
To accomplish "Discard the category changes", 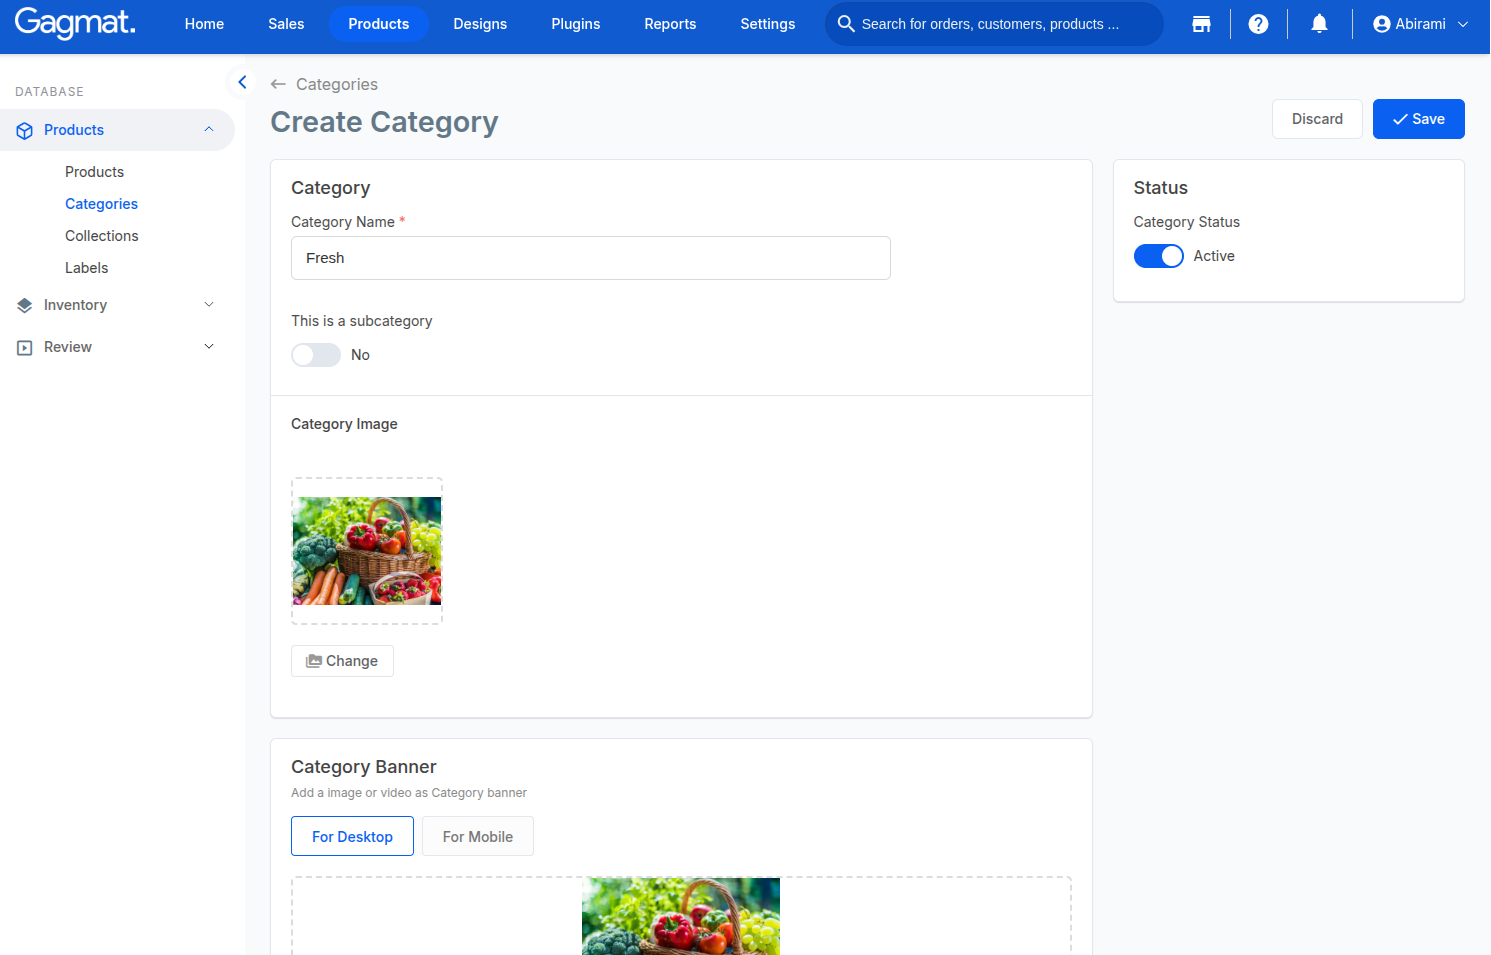I will coord(1317,119).
